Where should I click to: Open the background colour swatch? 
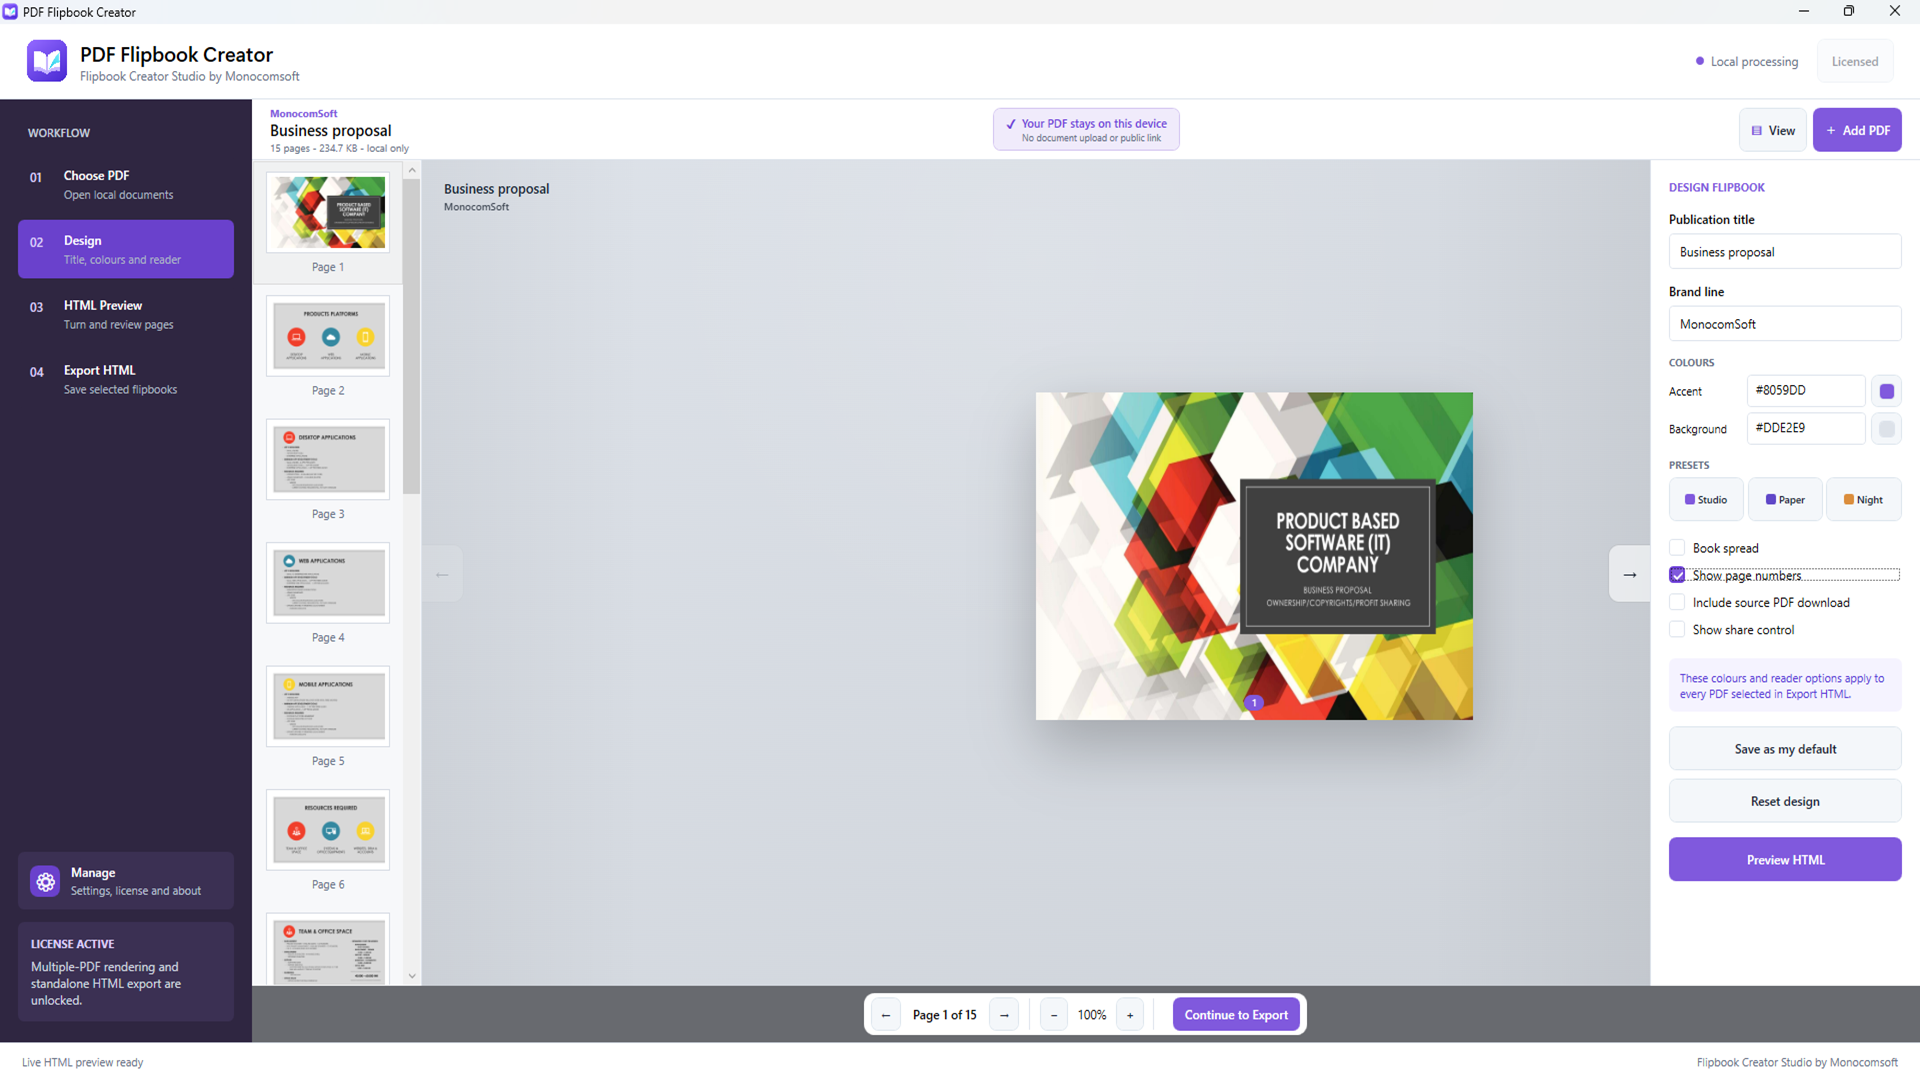click(1886, 429)
